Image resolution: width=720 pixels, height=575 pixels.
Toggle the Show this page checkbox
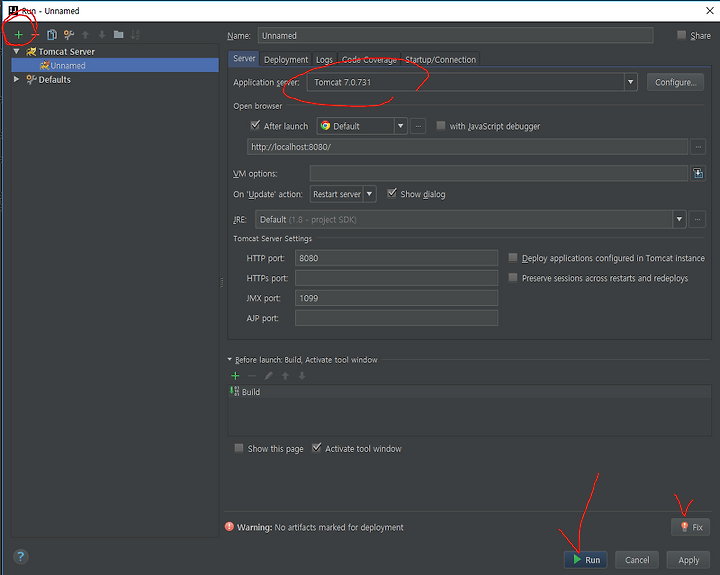pos(239,448)
